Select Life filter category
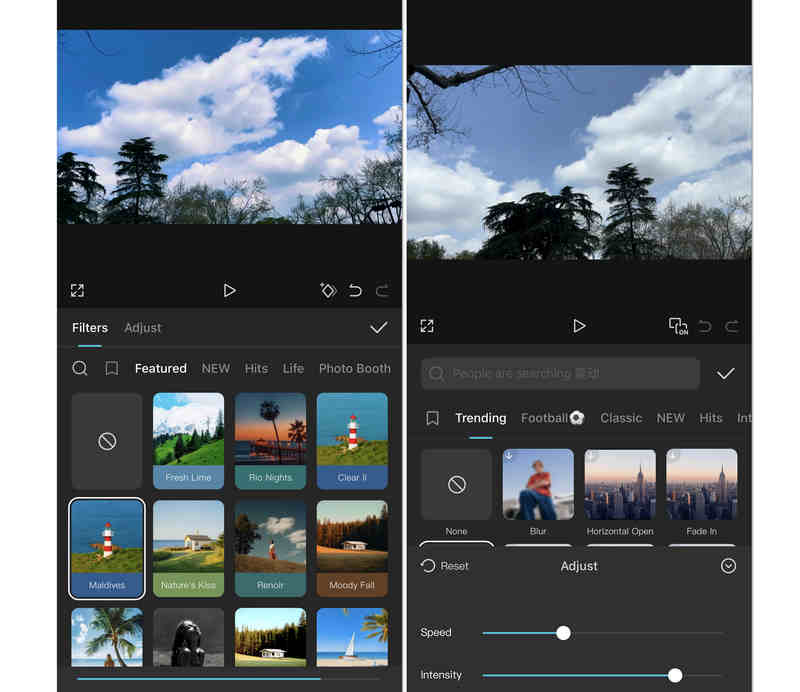This screenshot has width=800, height=692. (x=293, y=368)
